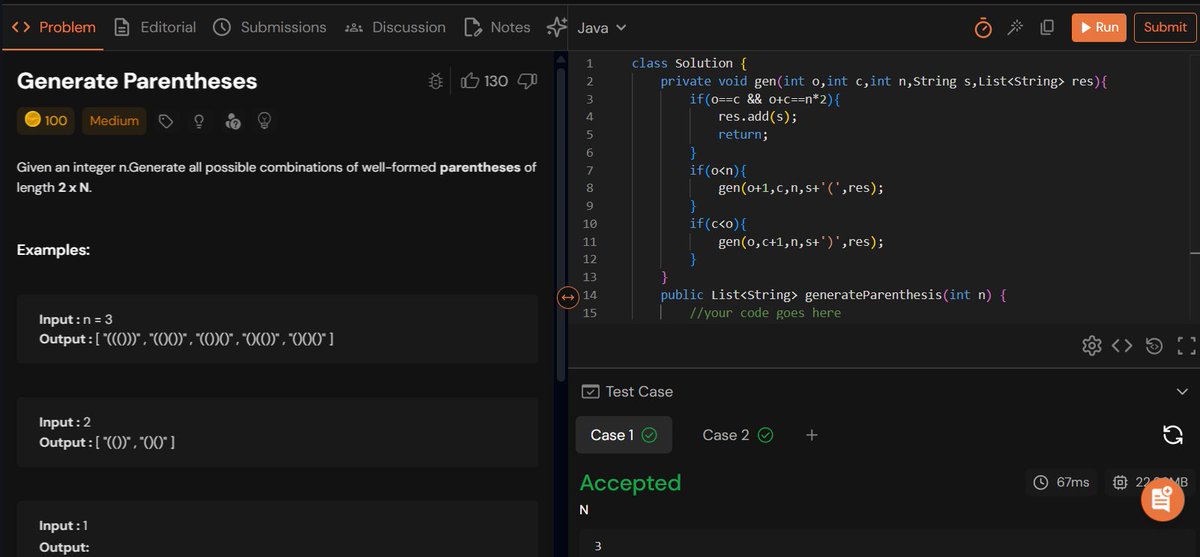This screenshot has width=1200, height=557.
Task: Click on code line number 14
Action: pos(590,295)
